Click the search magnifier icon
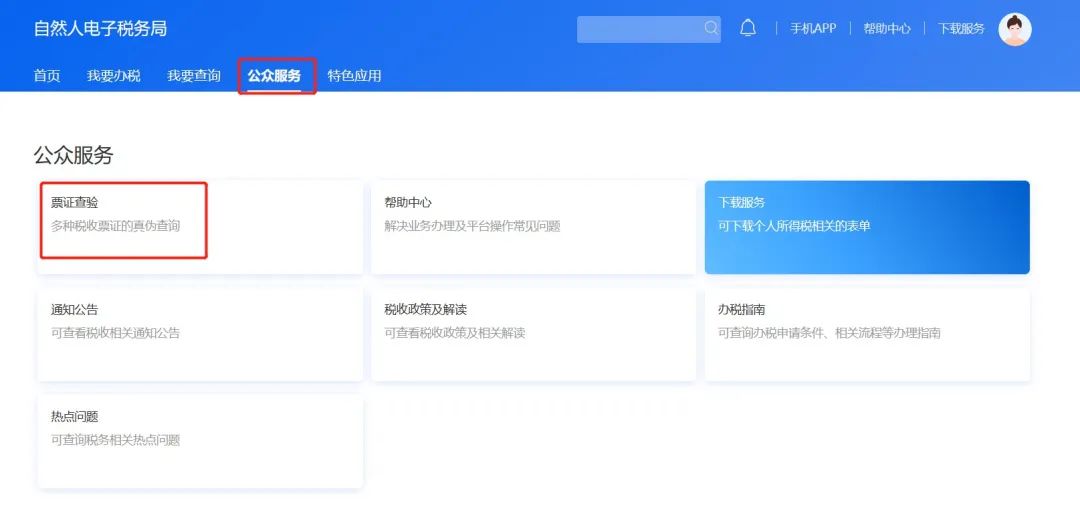The width and height of the screenshot is (1080, 505). 711,28
